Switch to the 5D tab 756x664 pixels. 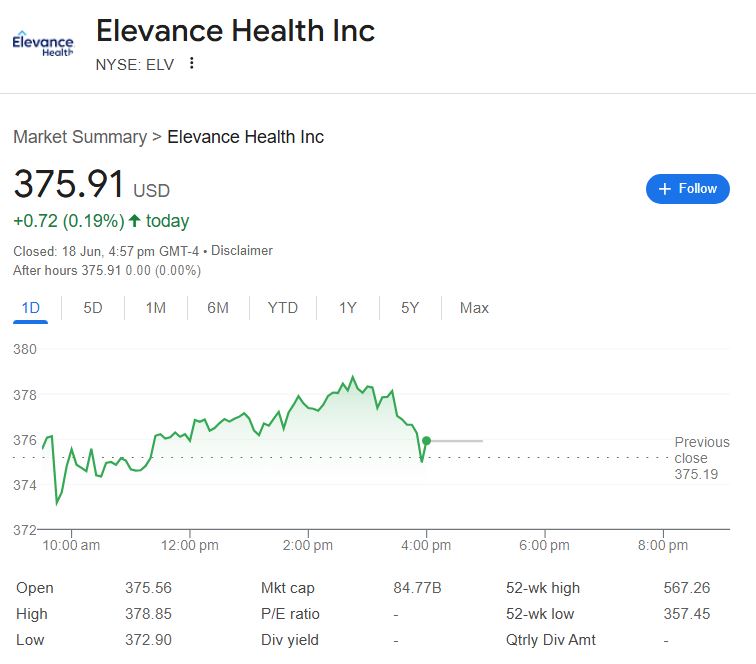93,308
